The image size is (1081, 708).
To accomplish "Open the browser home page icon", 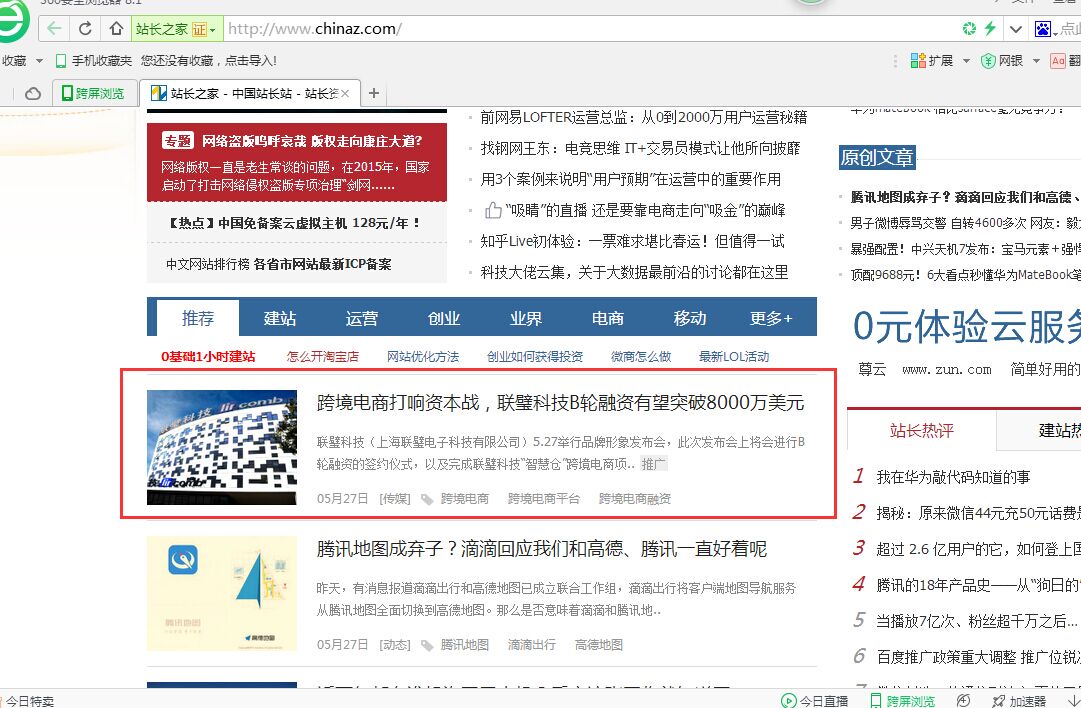I will pyautogui.click(x=116, y=29).
